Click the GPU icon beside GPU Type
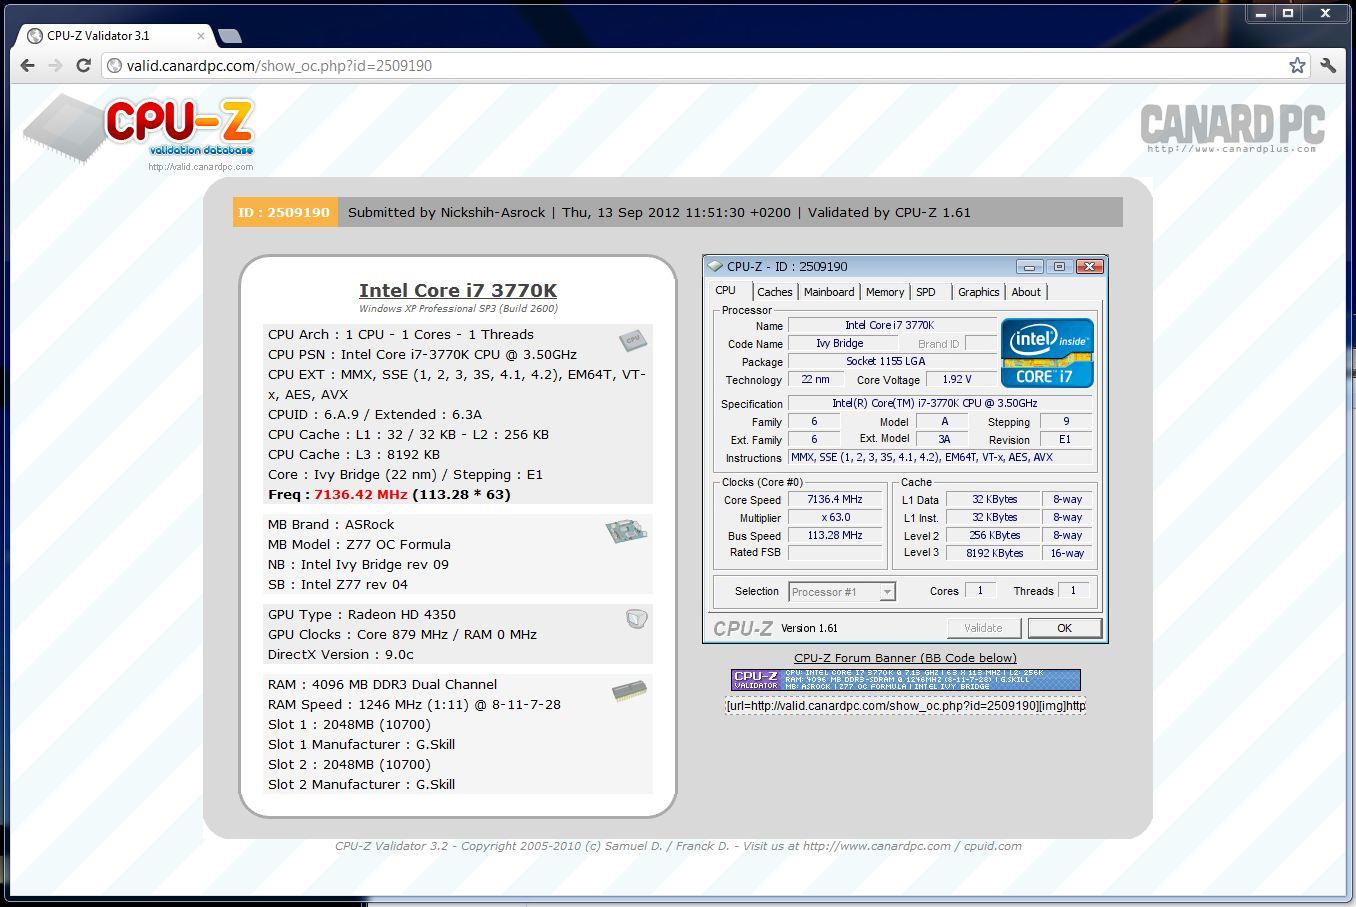Screen dimensions: 1356x907 pos(636,619)
